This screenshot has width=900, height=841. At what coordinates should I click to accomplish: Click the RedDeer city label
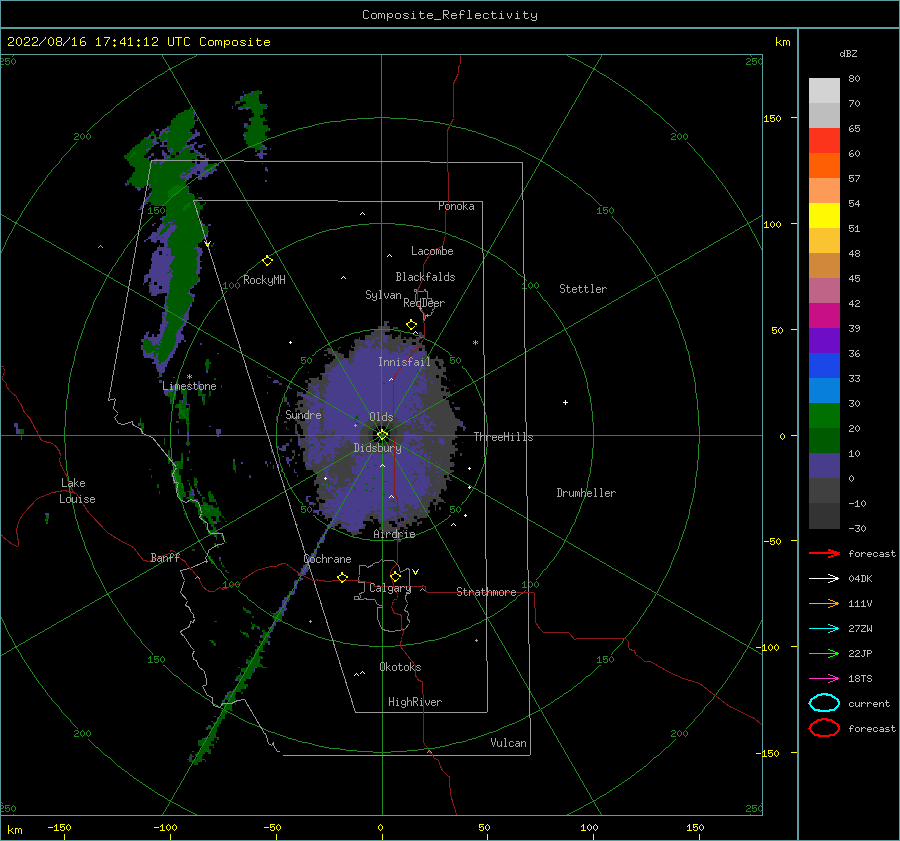424,303
